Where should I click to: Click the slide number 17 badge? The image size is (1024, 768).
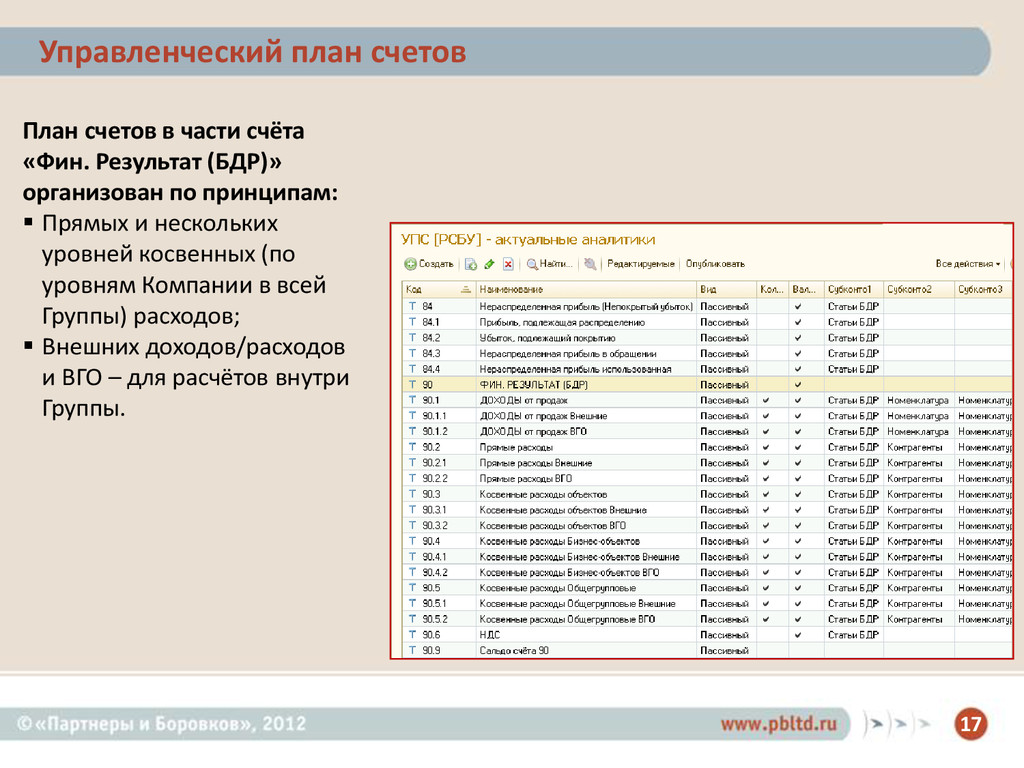click(x=970, y=724)
